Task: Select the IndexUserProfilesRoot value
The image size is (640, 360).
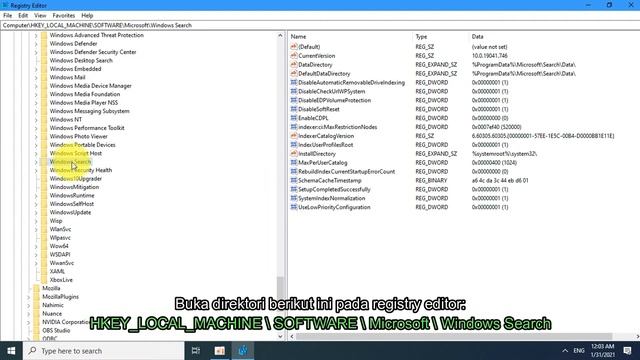Action: (x=326, y=145)
